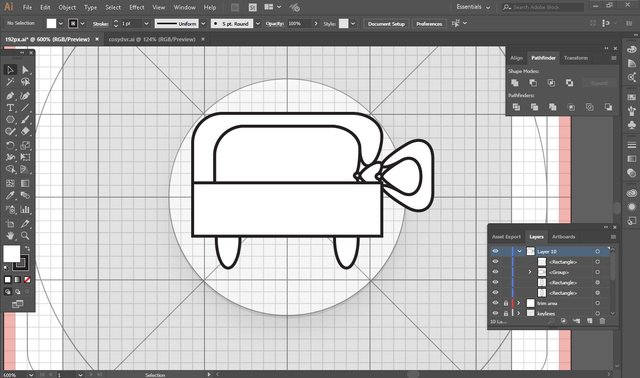This screenshot has width=640, height=378.
Task: Delete selection with Layers trash icon
Action: click(x=602, y=321)
